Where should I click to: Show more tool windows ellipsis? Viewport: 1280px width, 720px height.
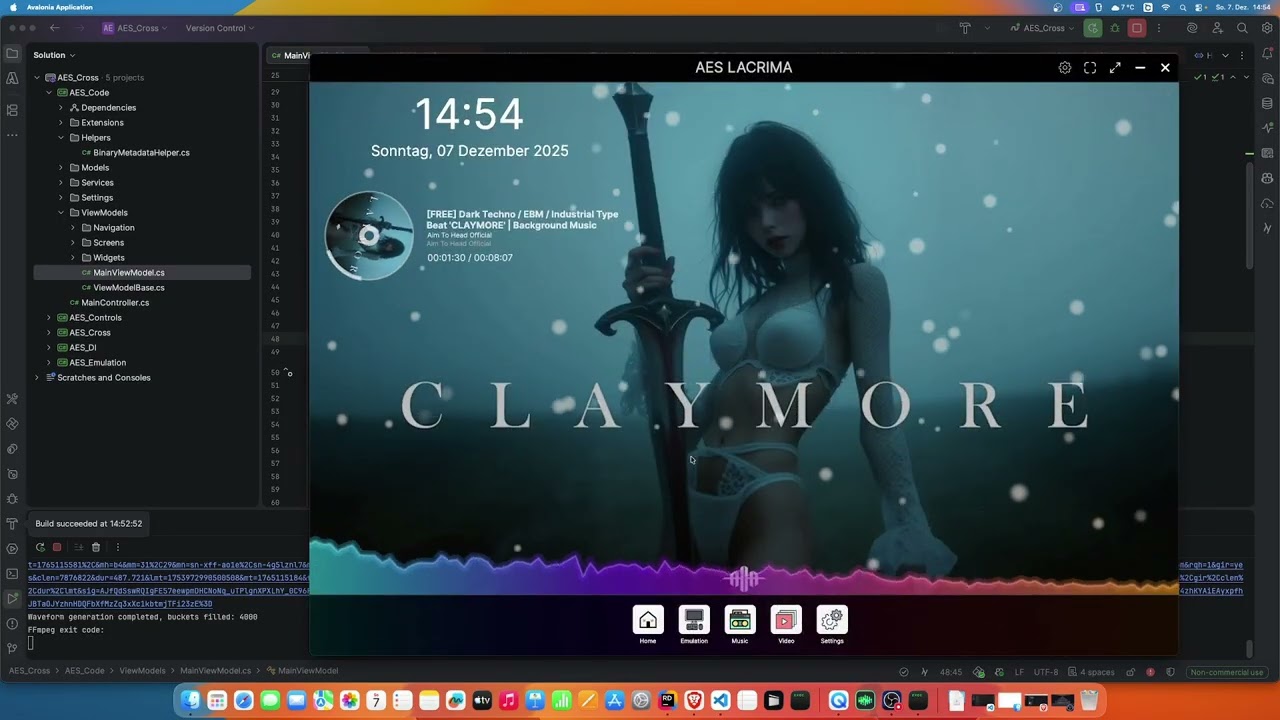pyautogui.click(x=12, y=135)
